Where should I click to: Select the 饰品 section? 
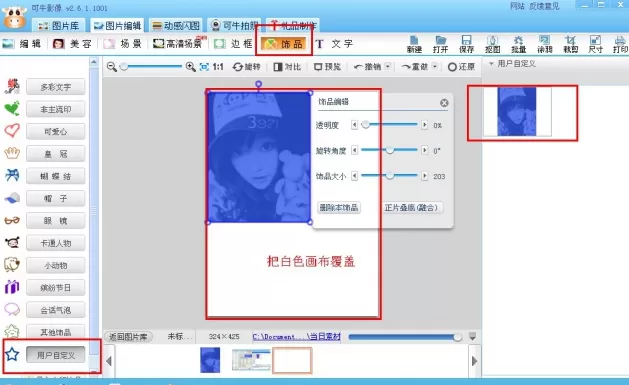[283, 43]
